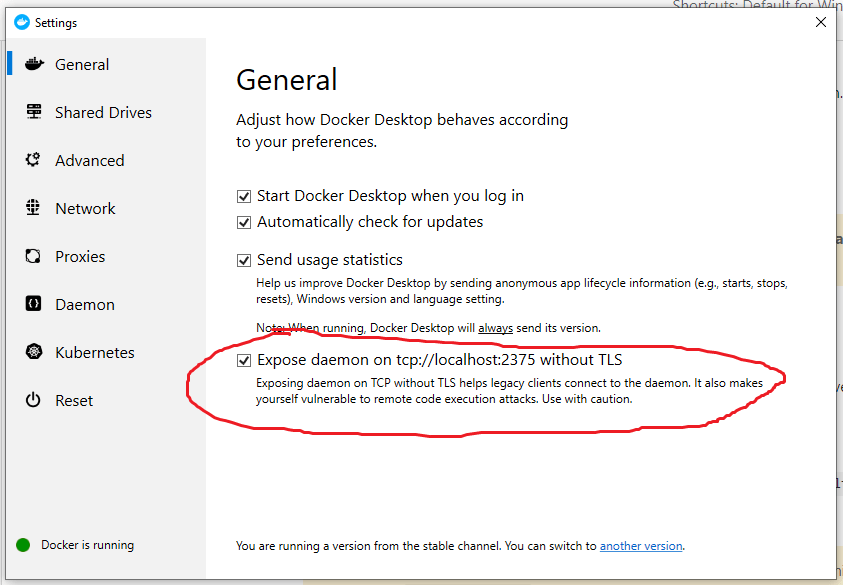Uncheck Expose daemon on tcp://localhost:2375

(x=244, y=360)
